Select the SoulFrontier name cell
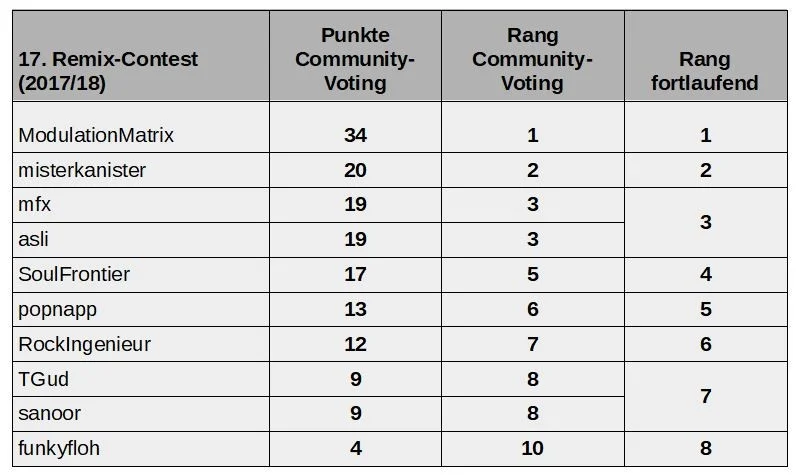Screen dimensions: 798x475 coord(141,274)
